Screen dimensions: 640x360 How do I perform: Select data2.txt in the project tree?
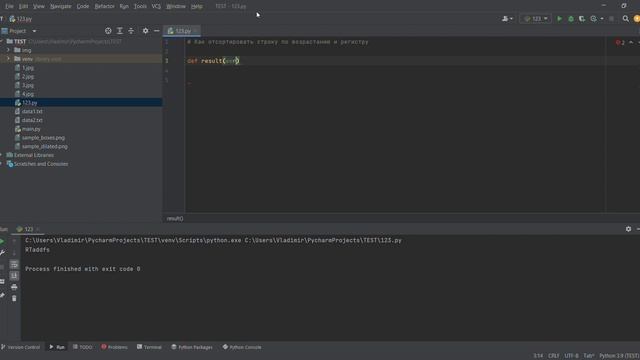point(32,120)
